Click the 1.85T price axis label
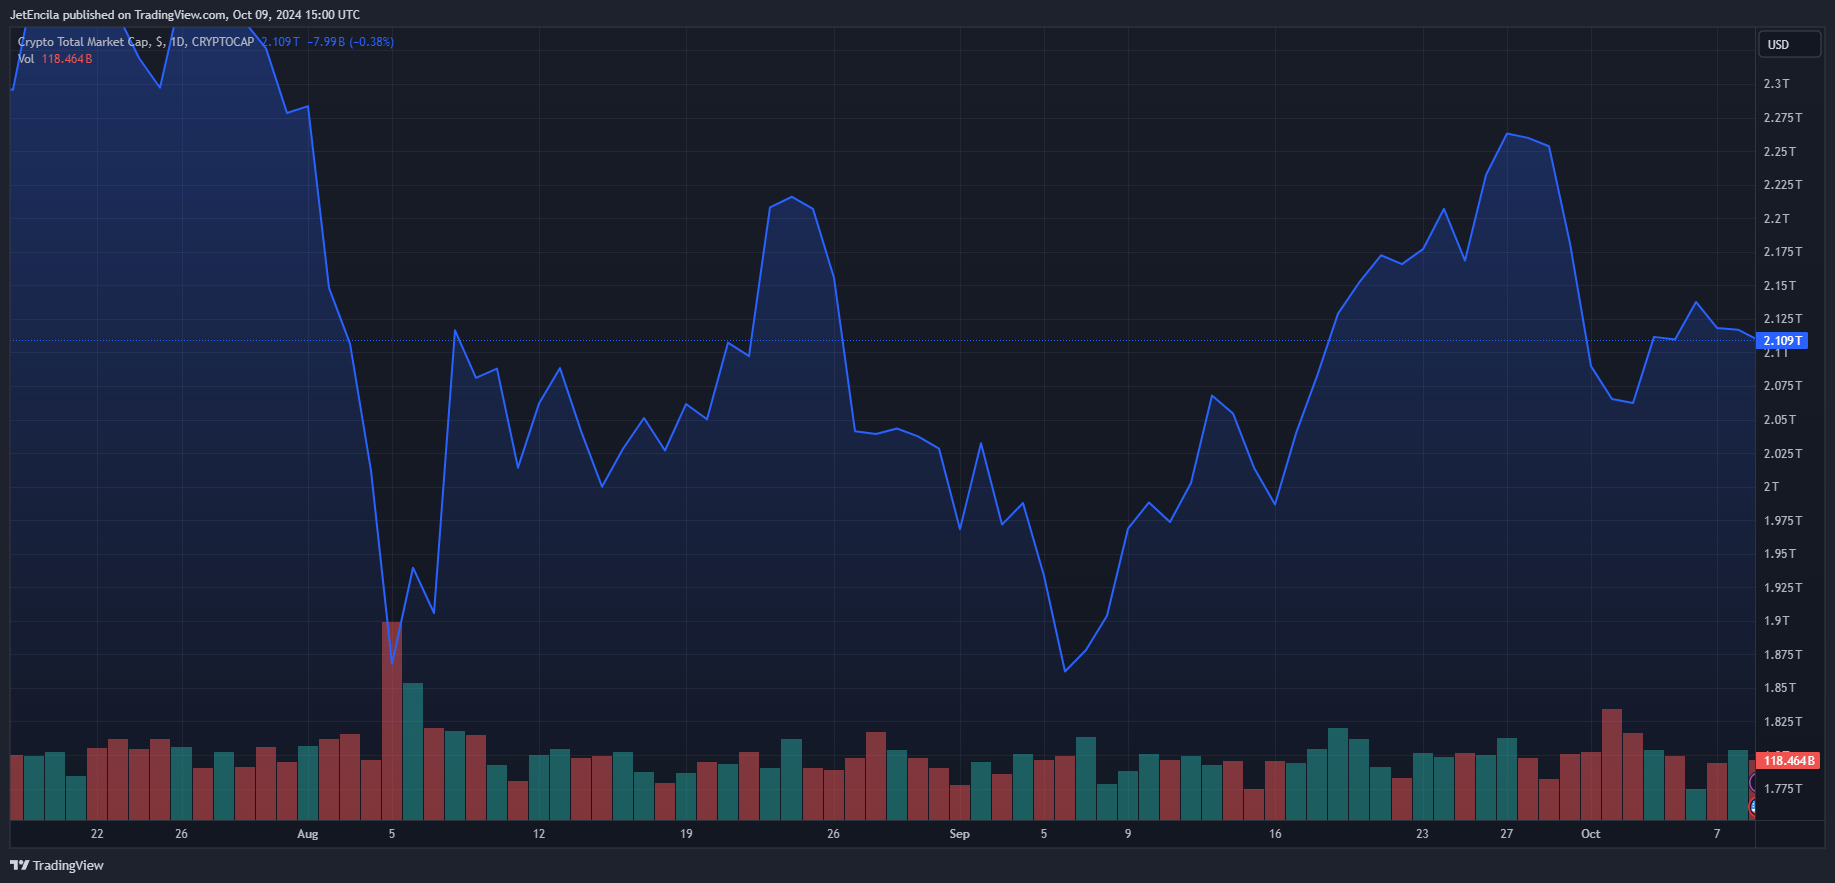This screenshot has width=1835, height=883. coord(1780,688)
